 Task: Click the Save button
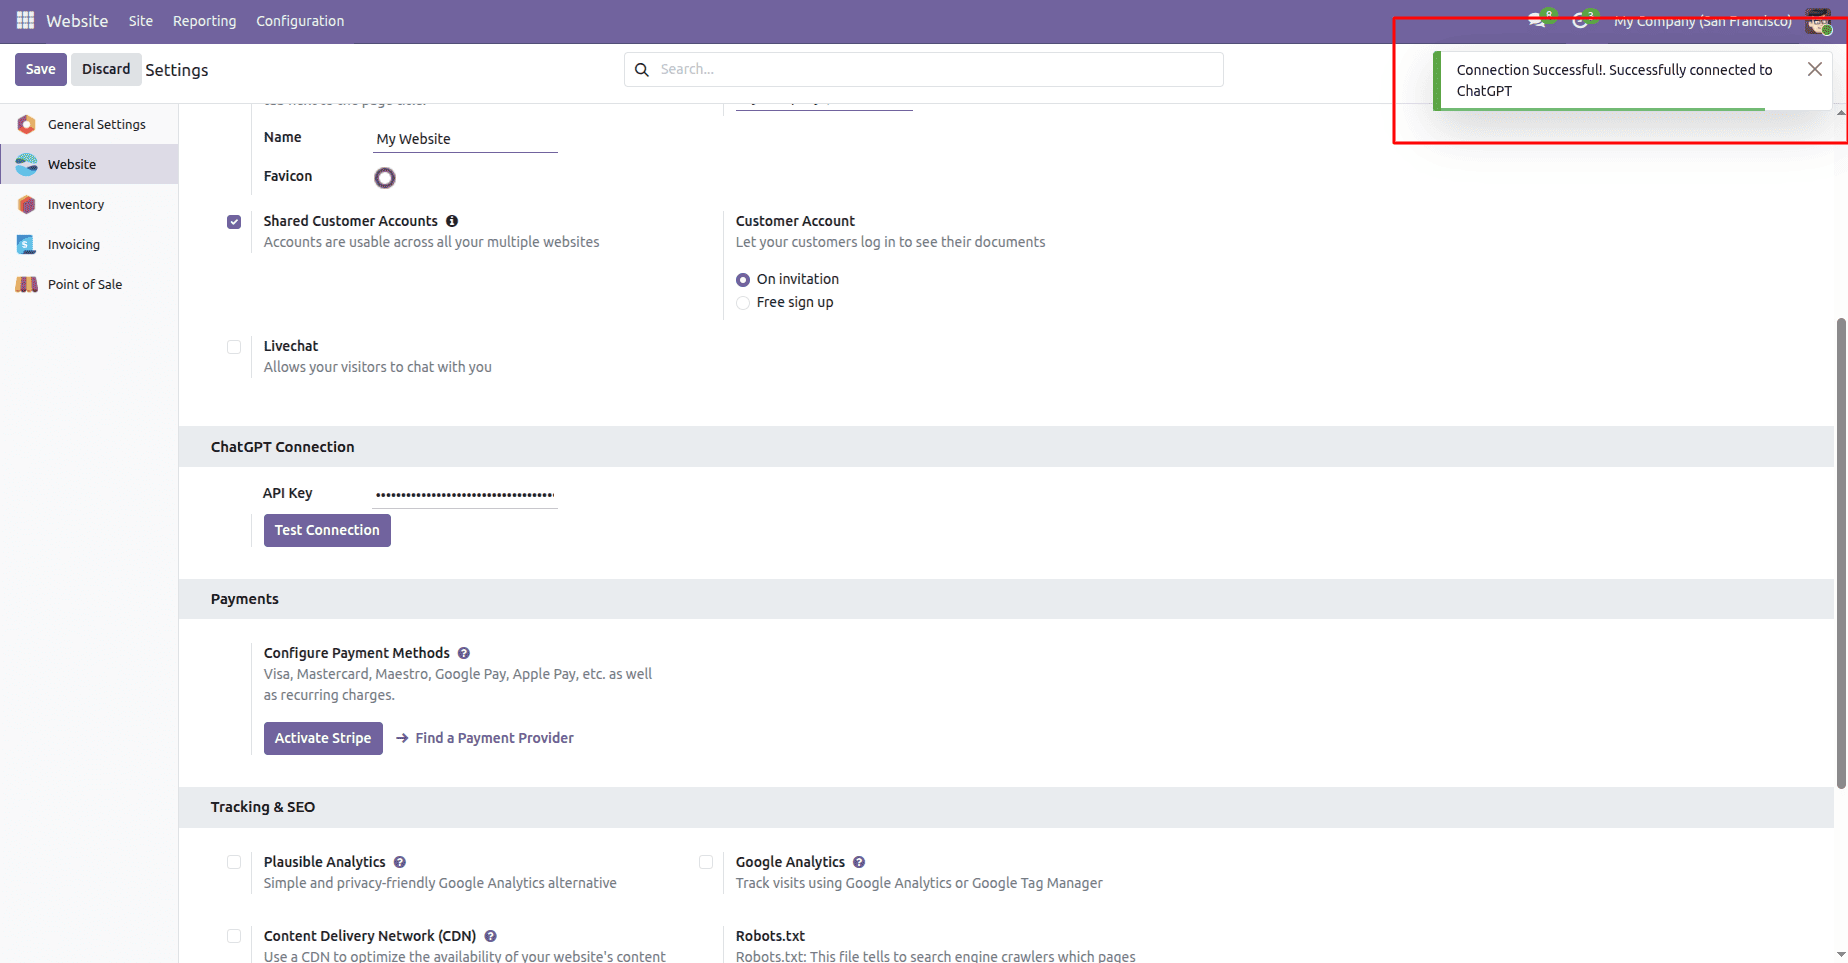coord(41,69)
